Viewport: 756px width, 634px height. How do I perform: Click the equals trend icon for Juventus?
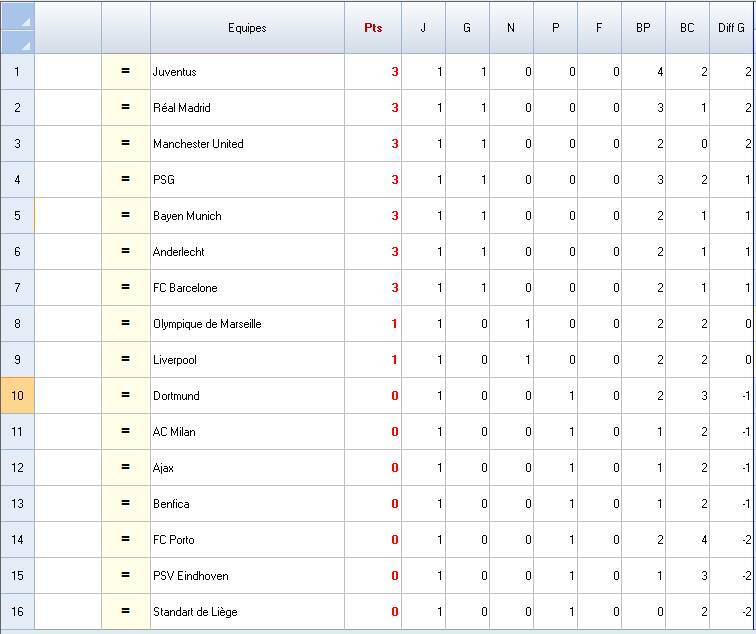126,72
